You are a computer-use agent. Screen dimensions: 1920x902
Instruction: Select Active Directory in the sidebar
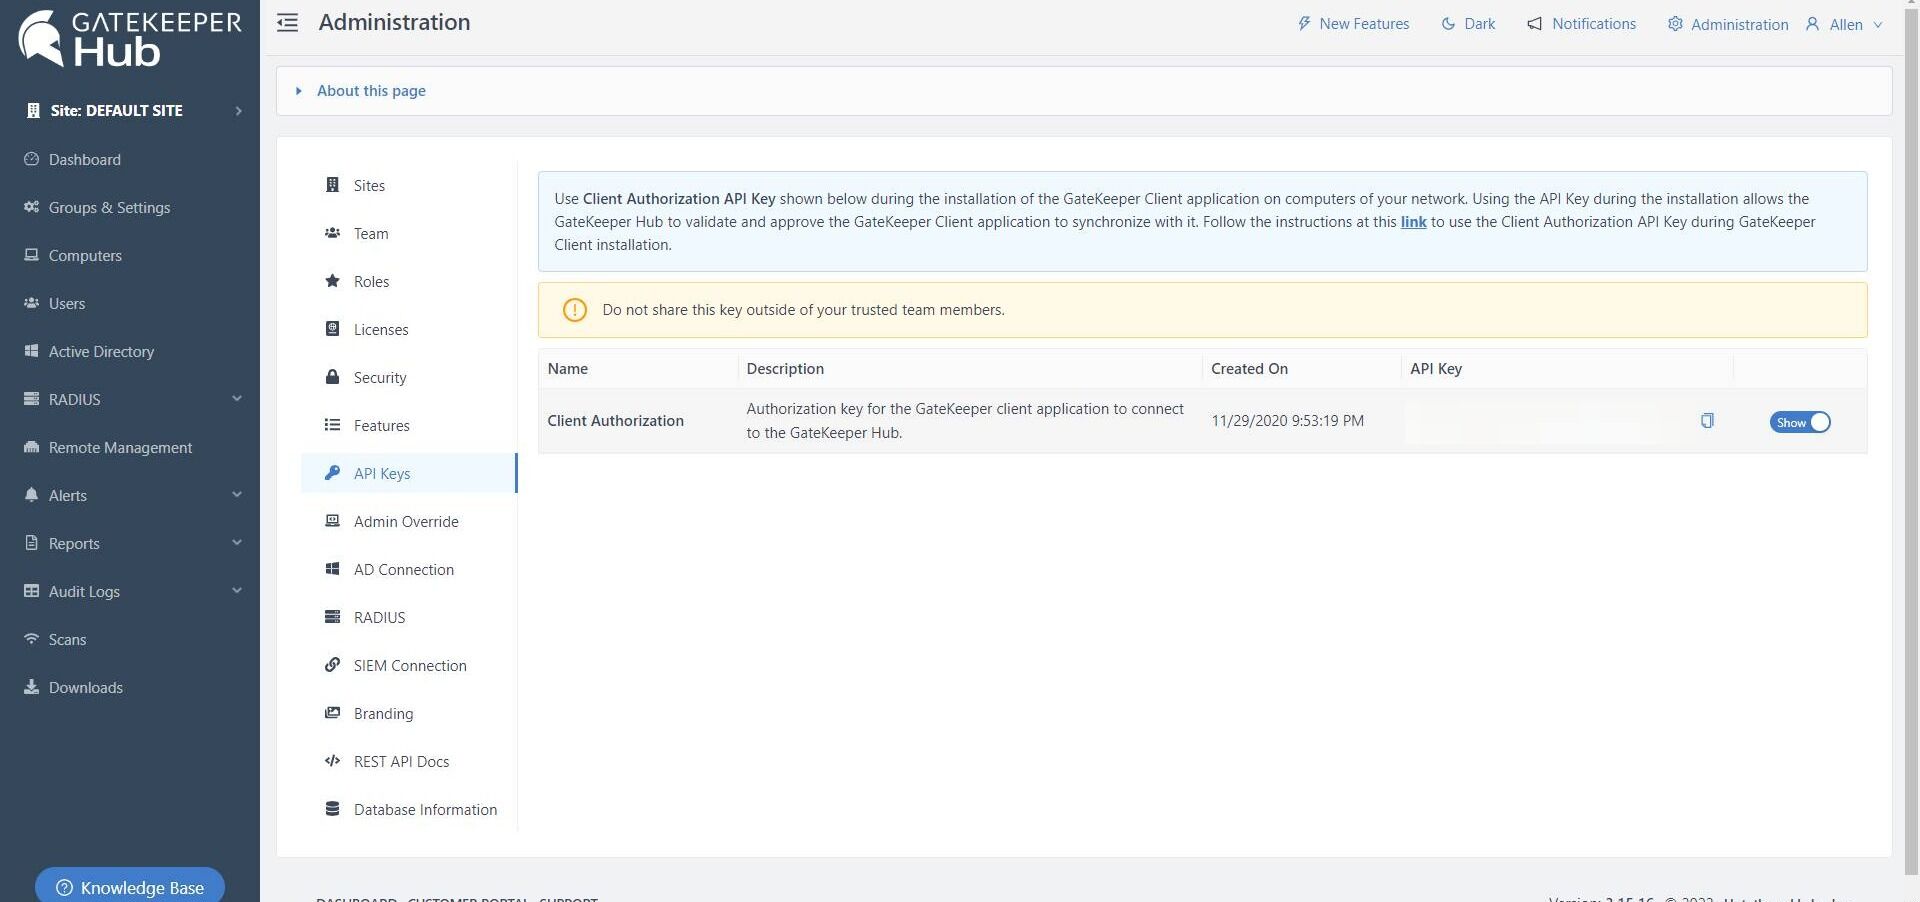pyautogui.click(x=100, y=351)
